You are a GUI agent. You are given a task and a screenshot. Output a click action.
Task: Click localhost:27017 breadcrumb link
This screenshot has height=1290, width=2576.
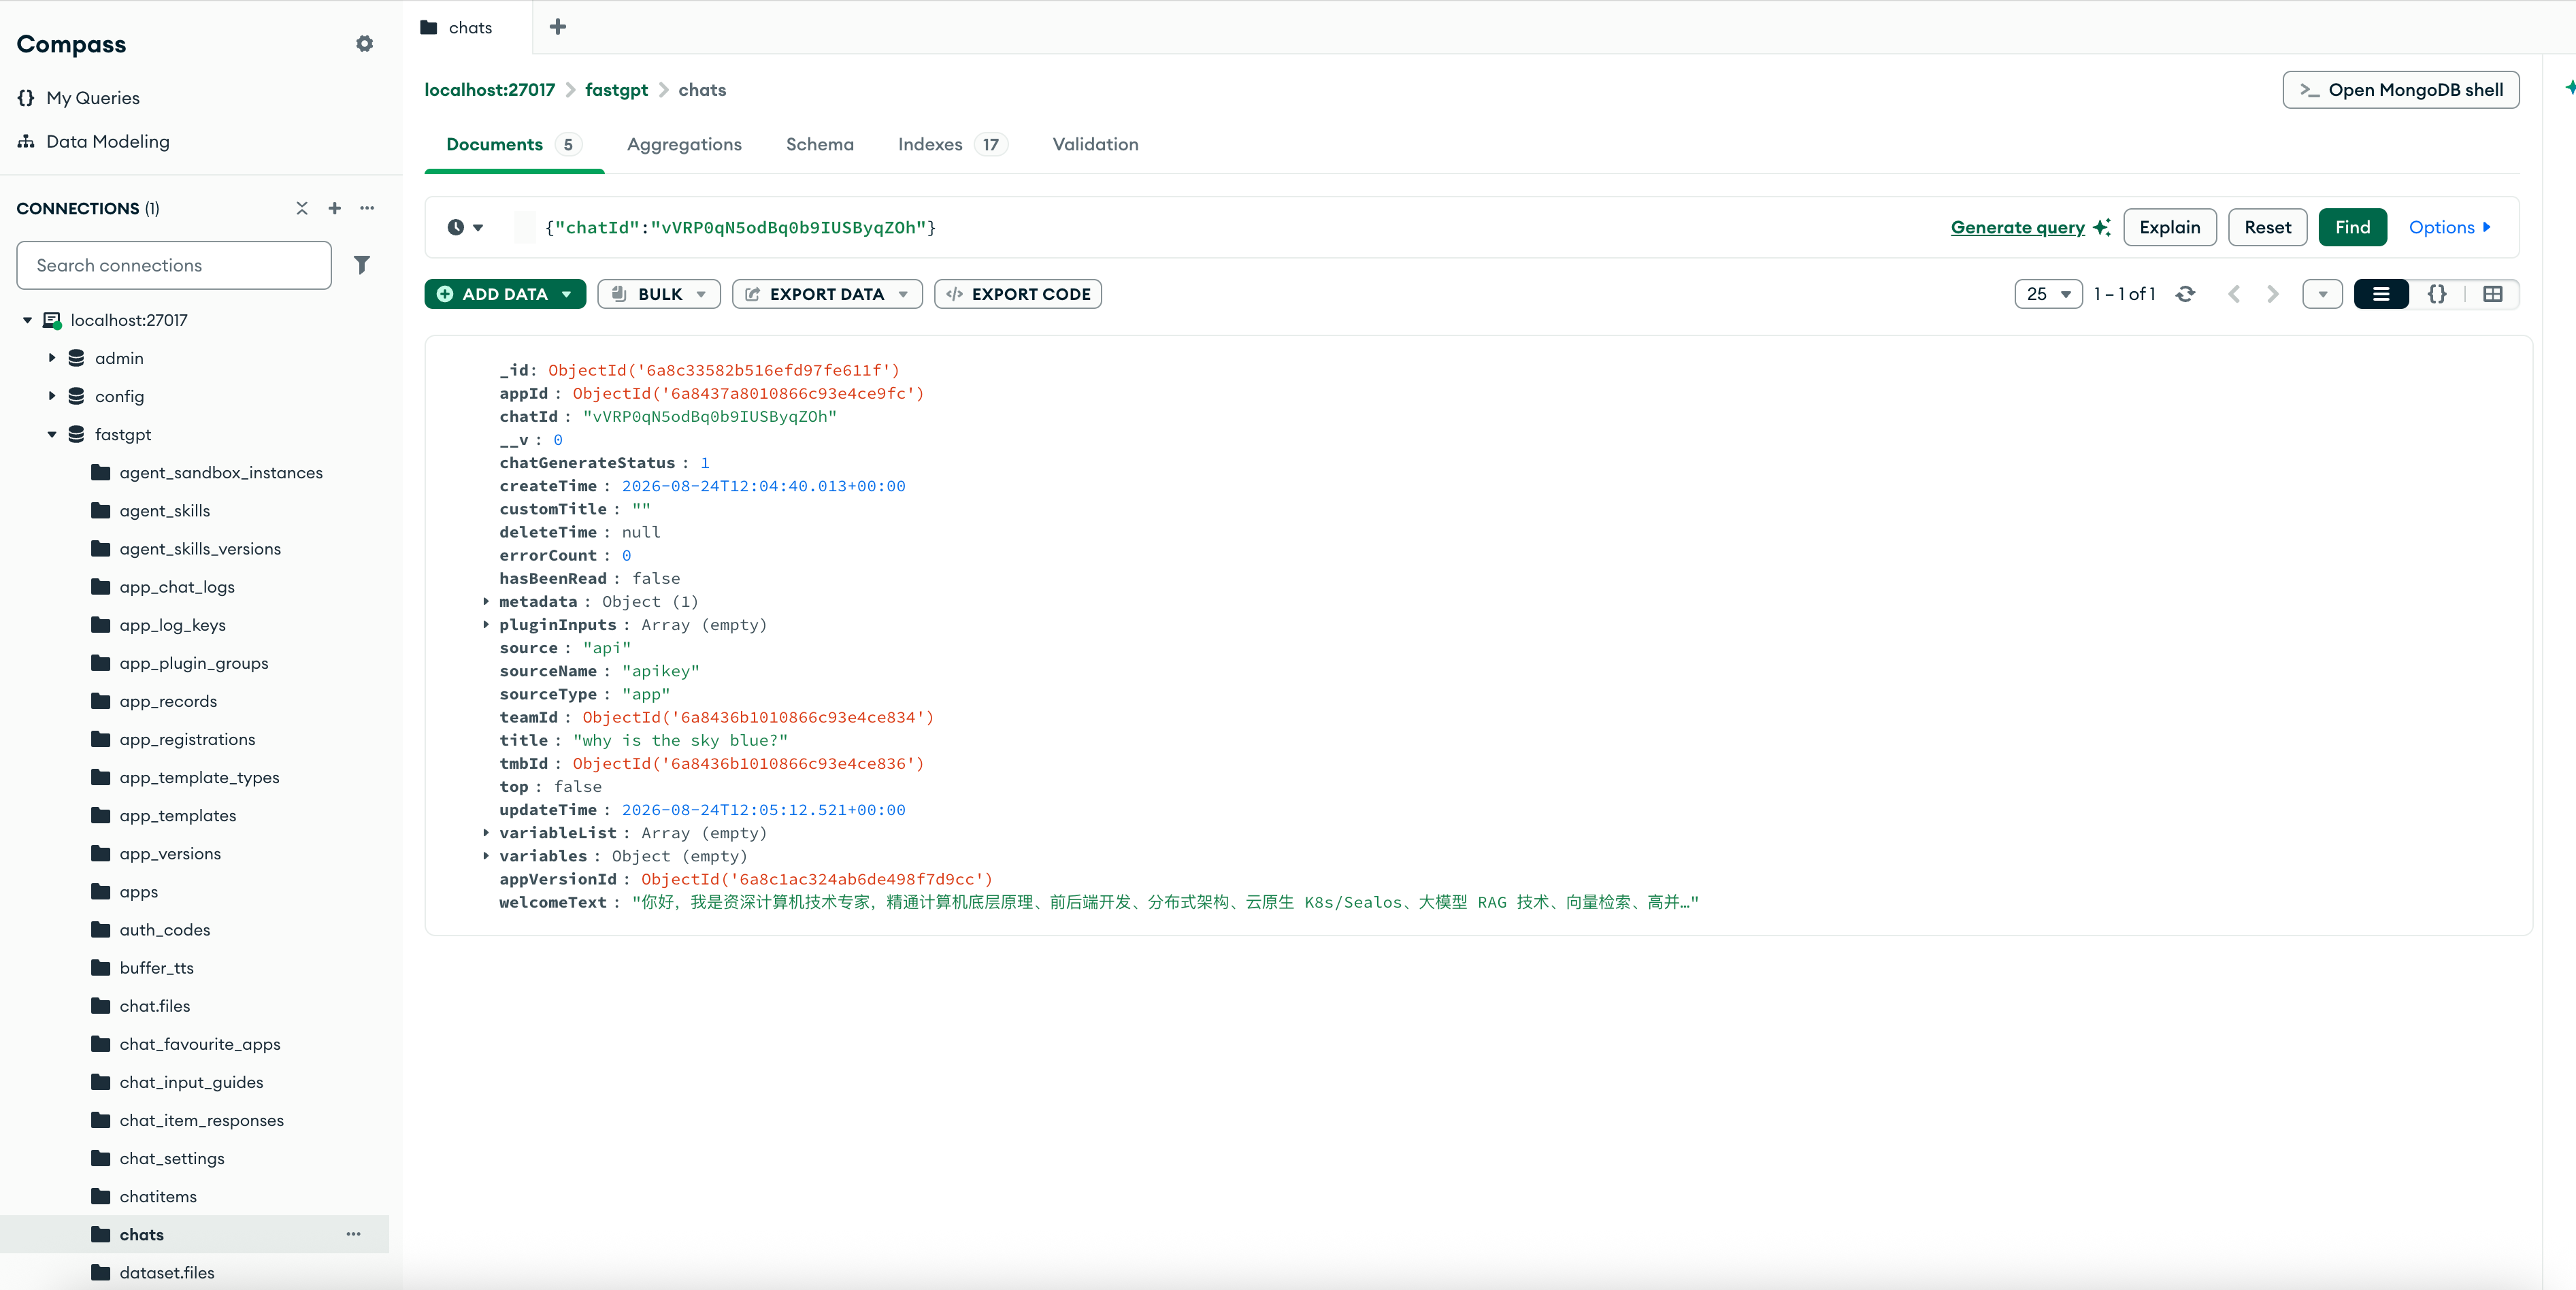pos(490,90)
